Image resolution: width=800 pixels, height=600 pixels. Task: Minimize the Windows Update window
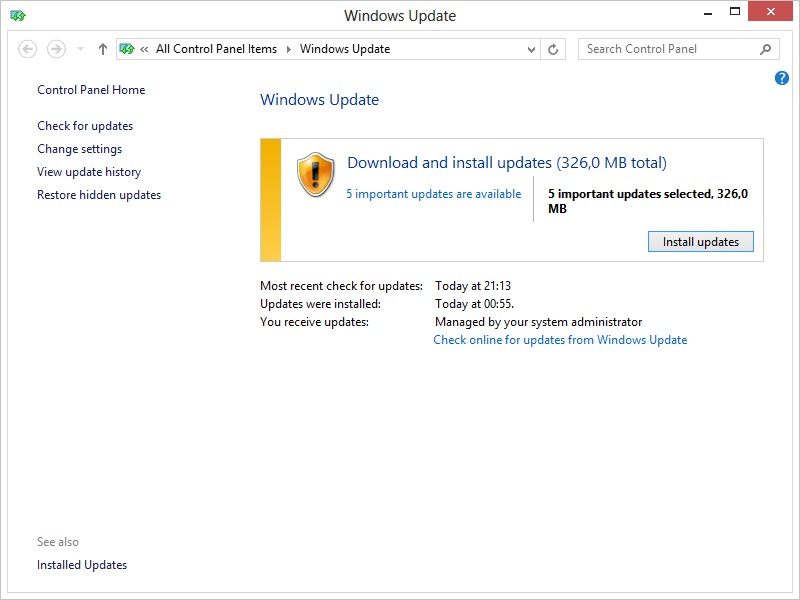pos(708,12)
